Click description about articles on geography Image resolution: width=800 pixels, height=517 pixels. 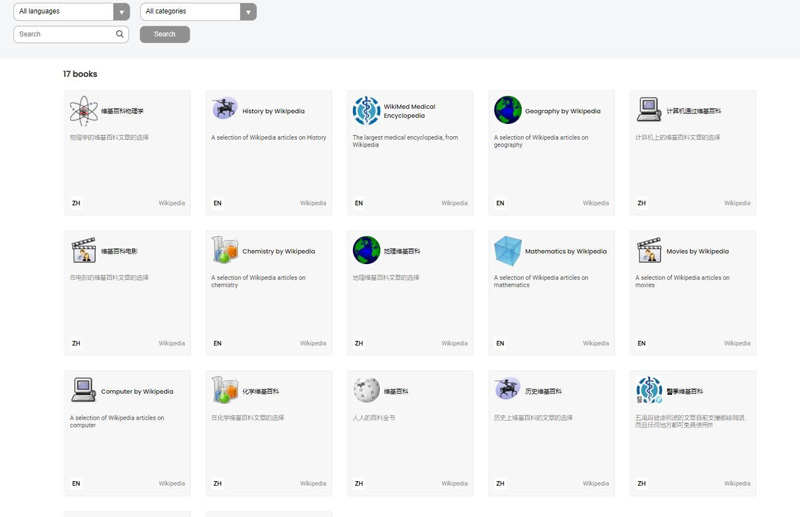541,141
